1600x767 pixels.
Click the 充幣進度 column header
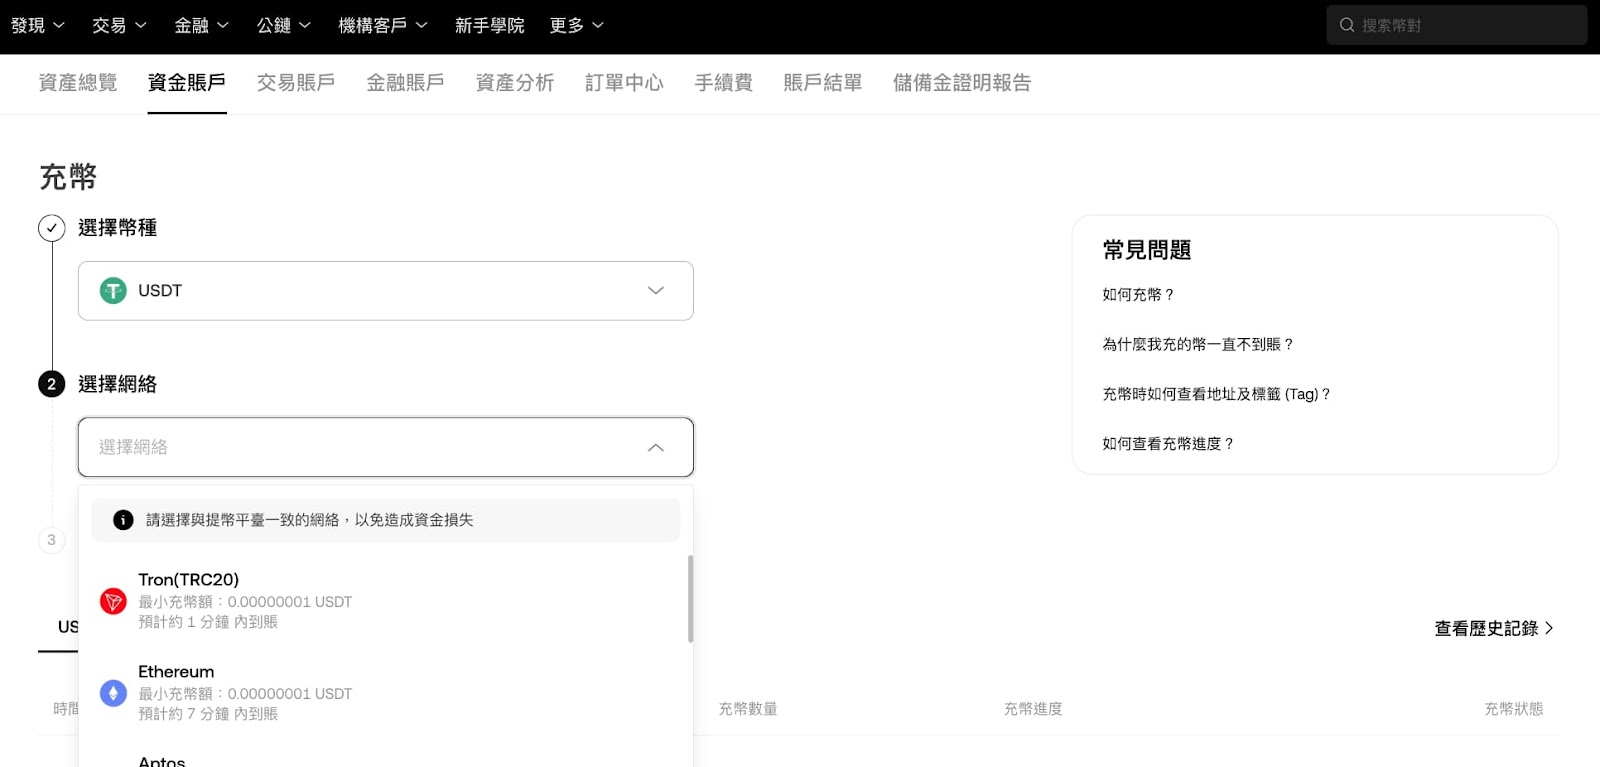coord(1033,709)
